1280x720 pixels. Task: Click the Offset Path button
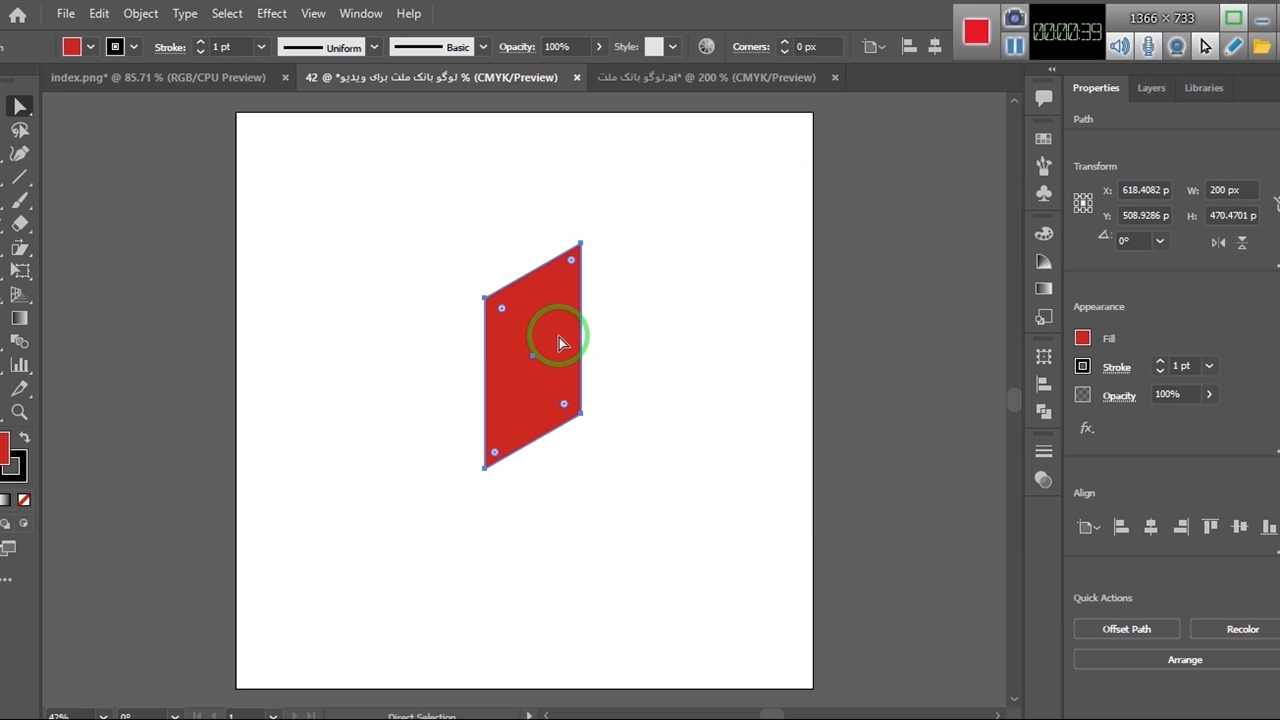click(1126, 629)
